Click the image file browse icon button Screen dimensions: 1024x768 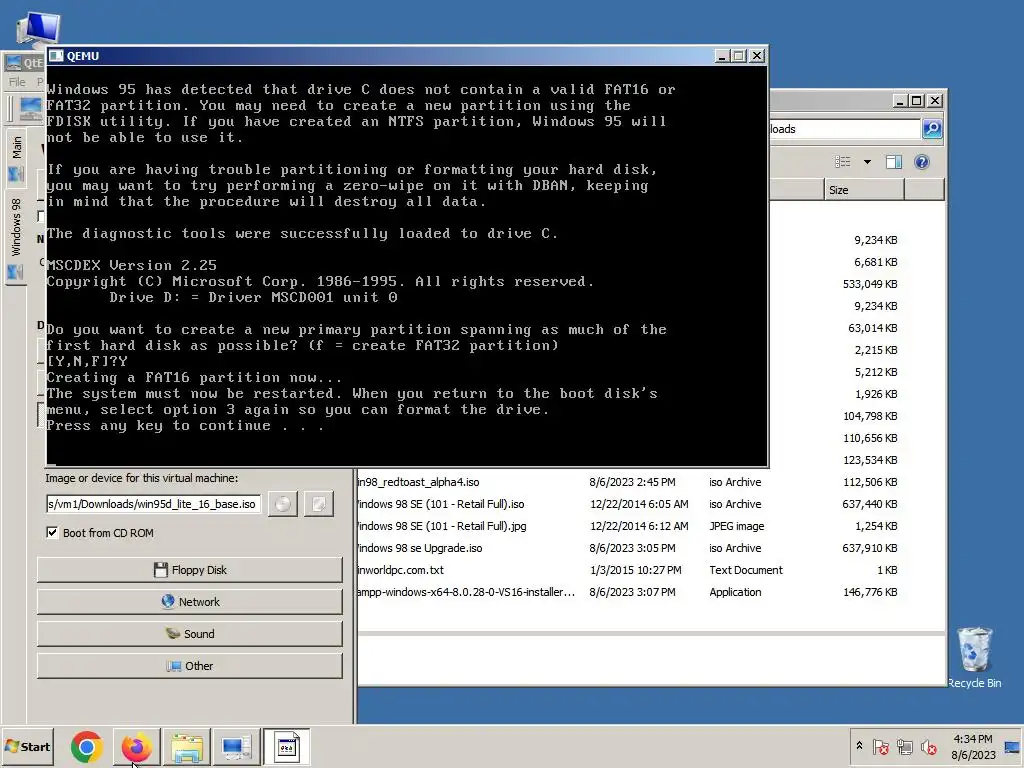(x=319, y=504)
